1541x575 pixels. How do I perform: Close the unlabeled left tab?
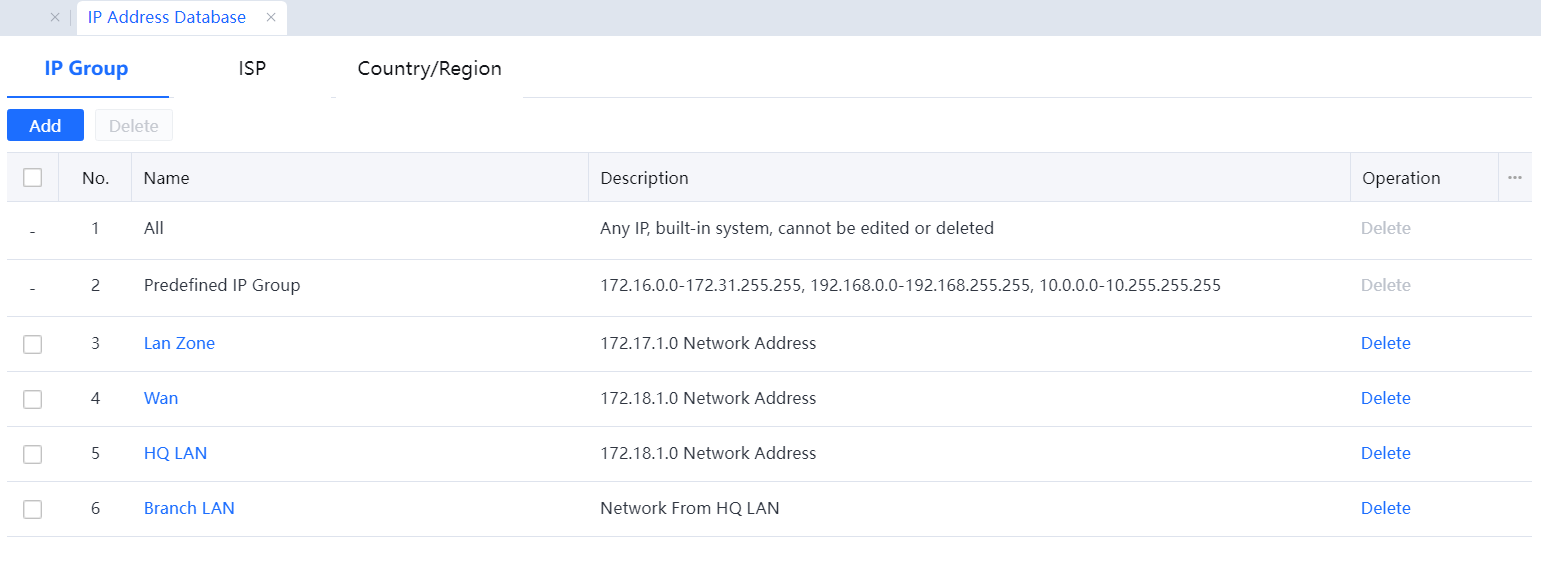(x=55, y=17)
